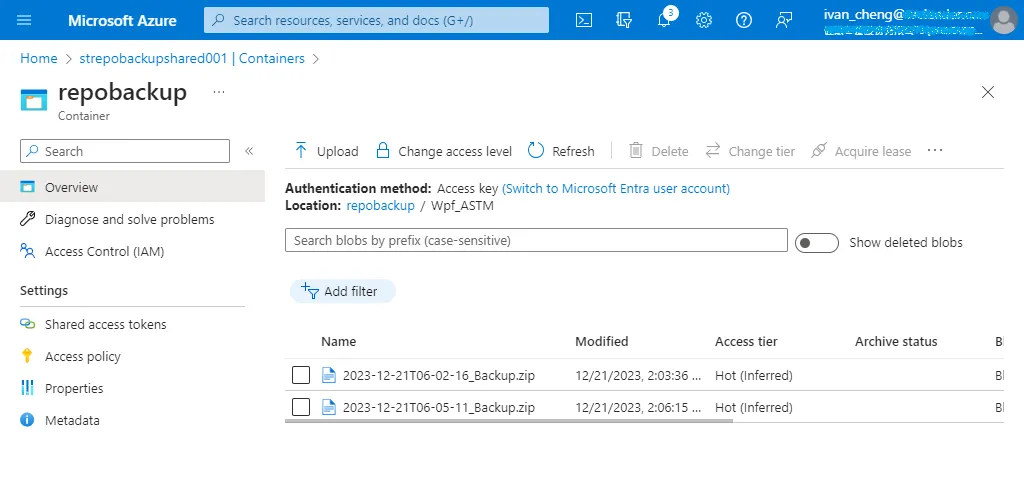Viewport: 1024px width, 500px height.
Task: Open the Notifications bell
Action: click(664, 20)
